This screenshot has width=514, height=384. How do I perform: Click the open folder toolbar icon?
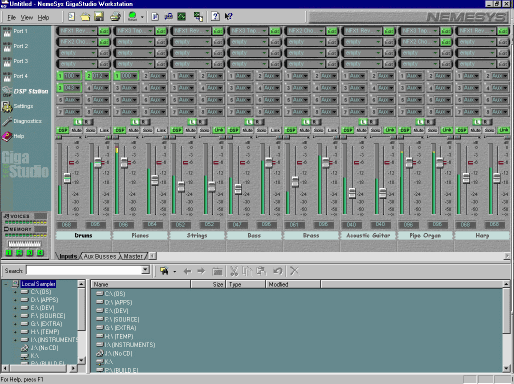[85, 16]
